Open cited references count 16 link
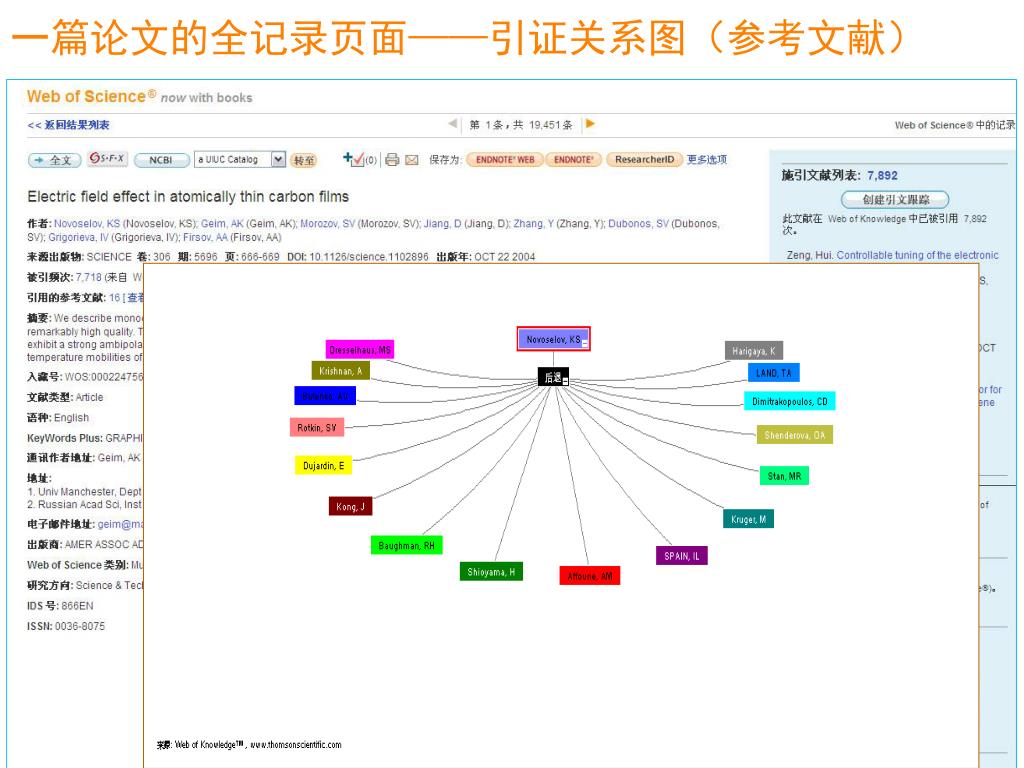Viewport: 1024px width, 768px height. pos(114,297)
